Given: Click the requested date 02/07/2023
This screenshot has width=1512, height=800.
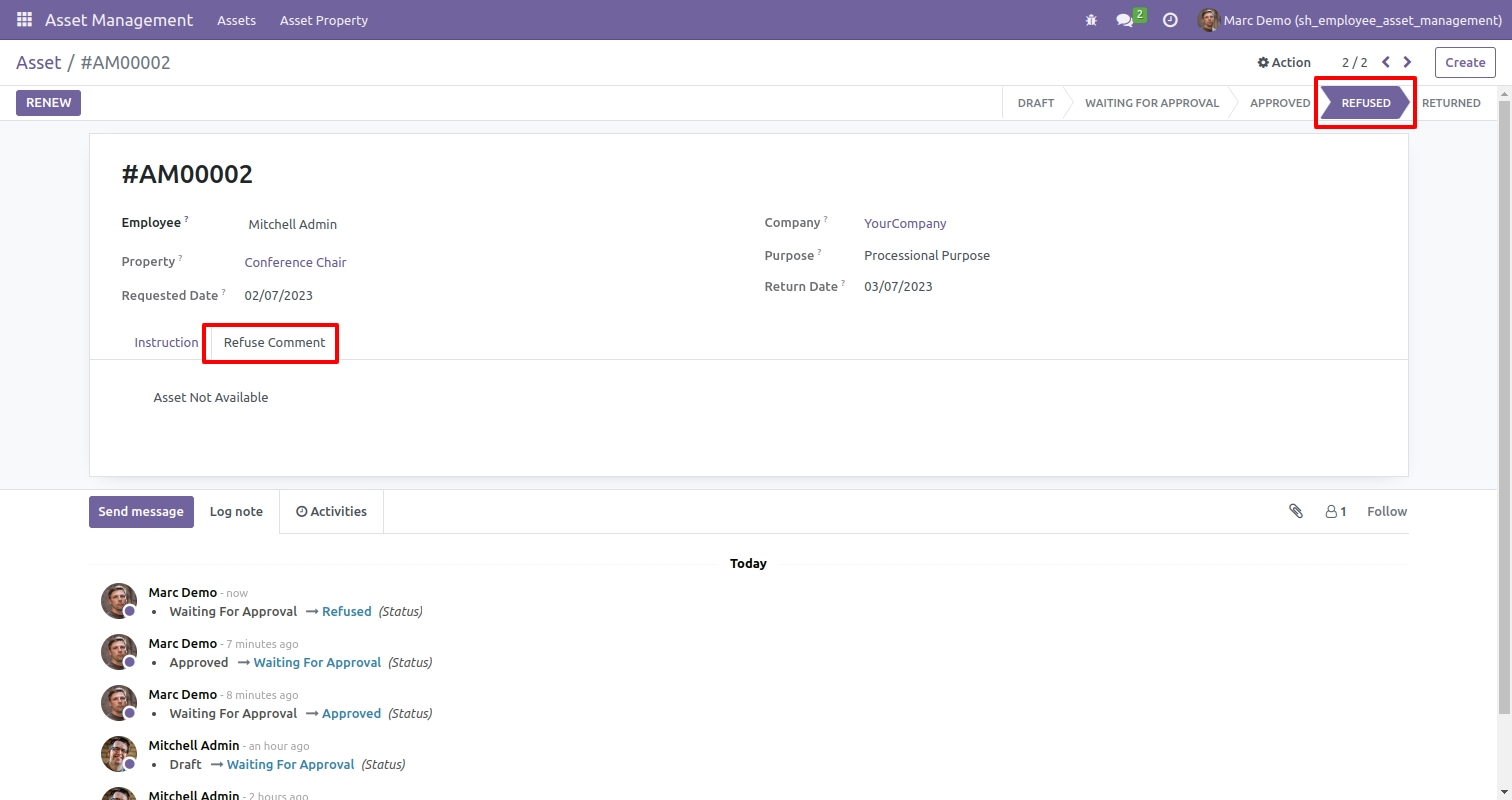Looking at the screenshot, I should (279, 295).
